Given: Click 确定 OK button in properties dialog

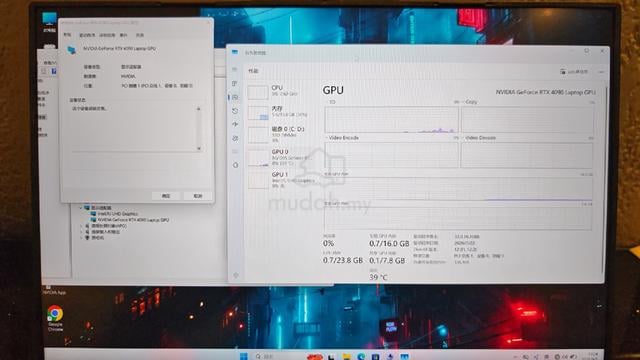Looking at the screenshot, I should tap(166, 196).
